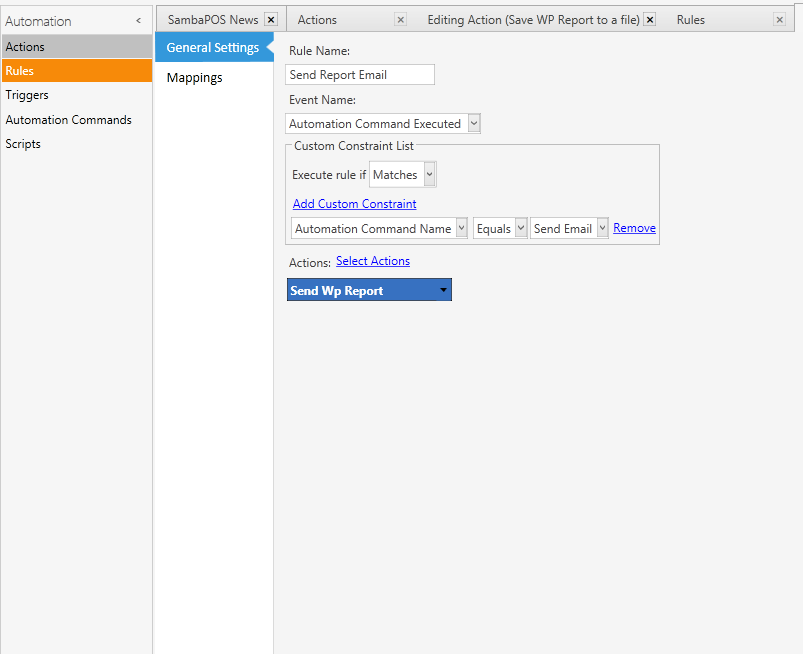Close the SambaPOS News tab

point(271,20)
